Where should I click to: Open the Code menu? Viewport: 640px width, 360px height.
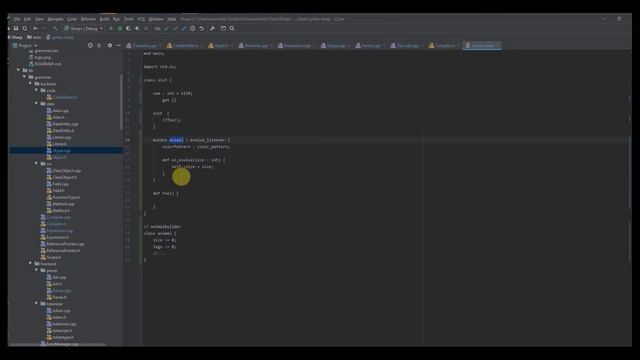point(72,19)
